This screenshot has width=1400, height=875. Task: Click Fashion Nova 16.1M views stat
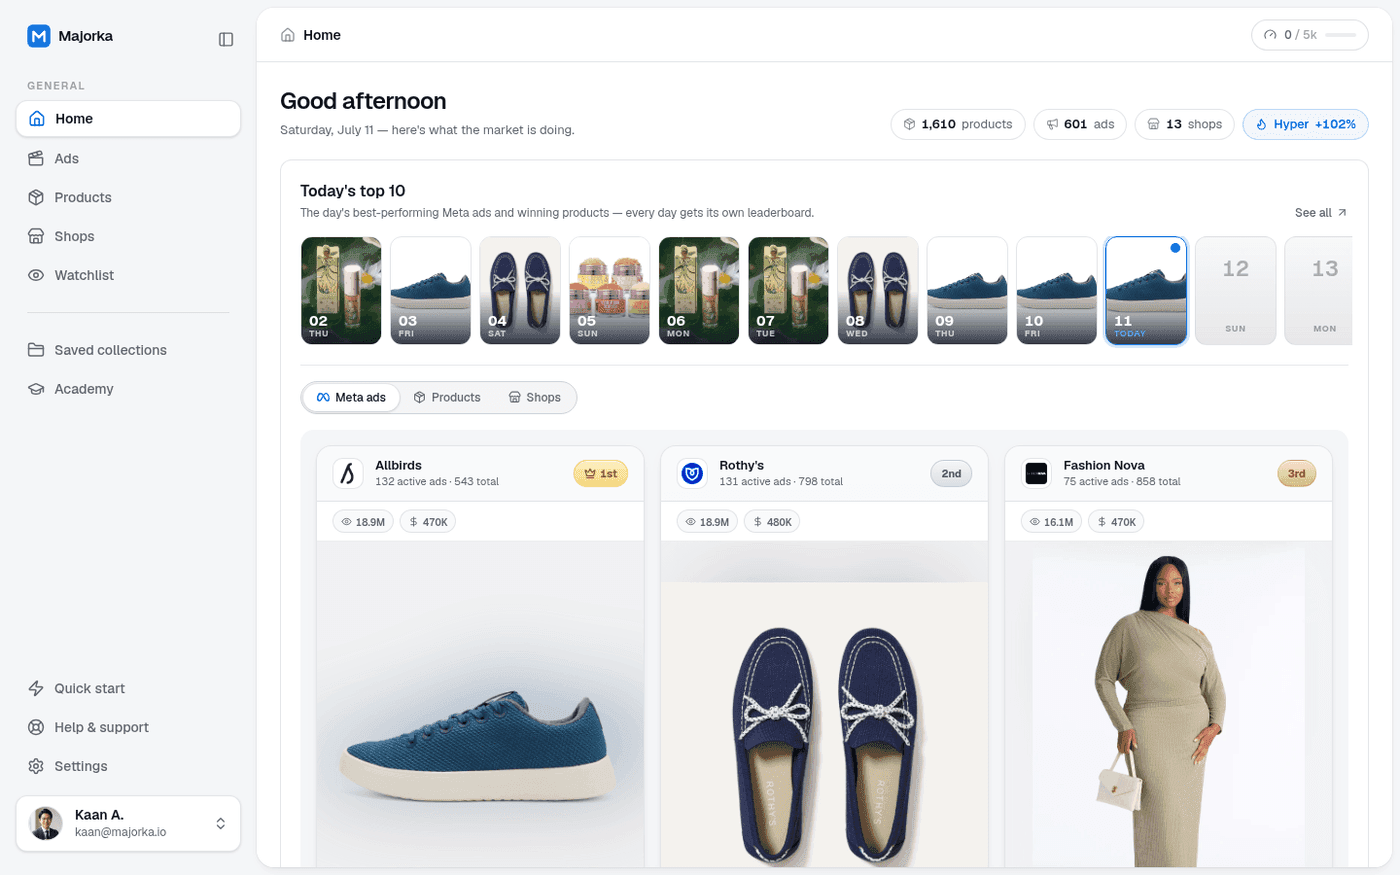pyautogui.click(x=1051, y=522)
